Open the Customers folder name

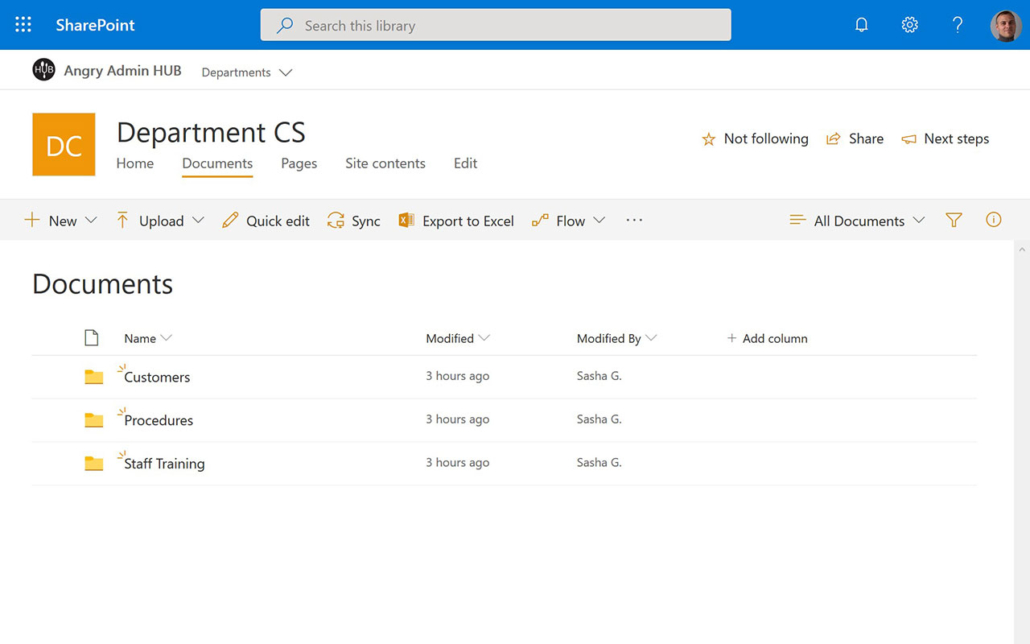(157, 377)
